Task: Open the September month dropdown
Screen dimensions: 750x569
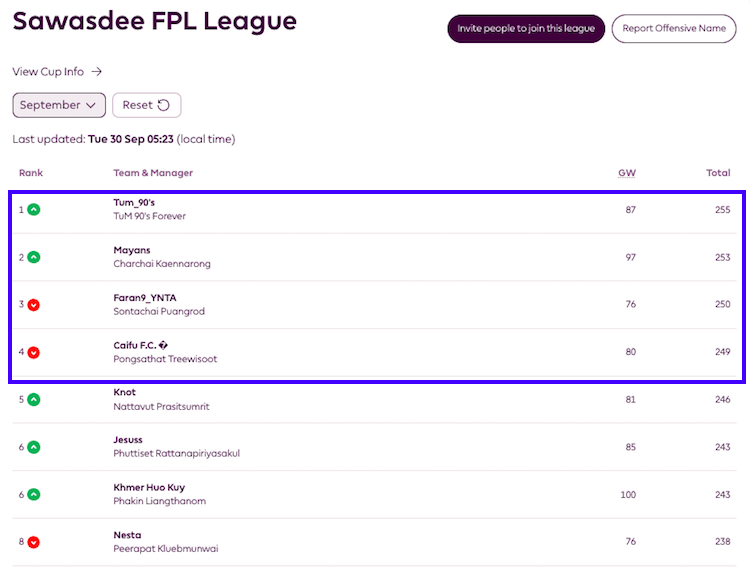Action: click(59, 105)
